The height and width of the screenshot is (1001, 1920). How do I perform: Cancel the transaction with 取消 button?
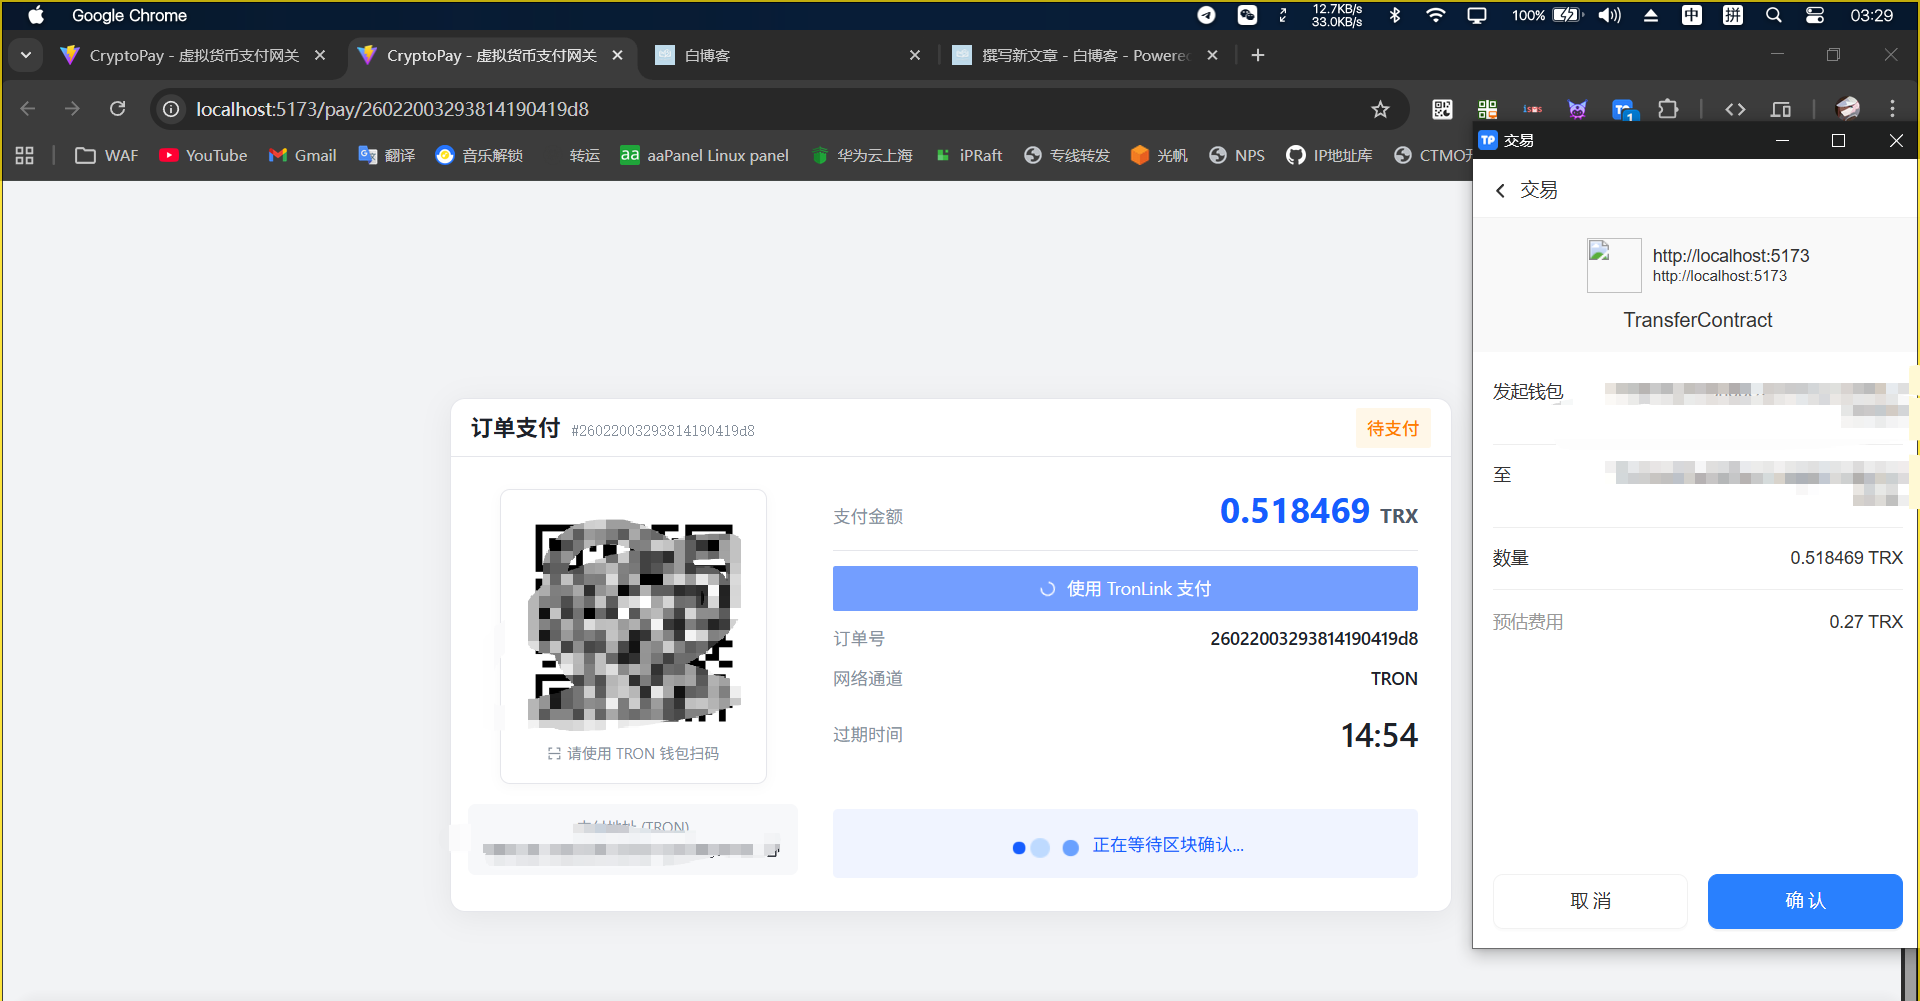pos(1590,901)
